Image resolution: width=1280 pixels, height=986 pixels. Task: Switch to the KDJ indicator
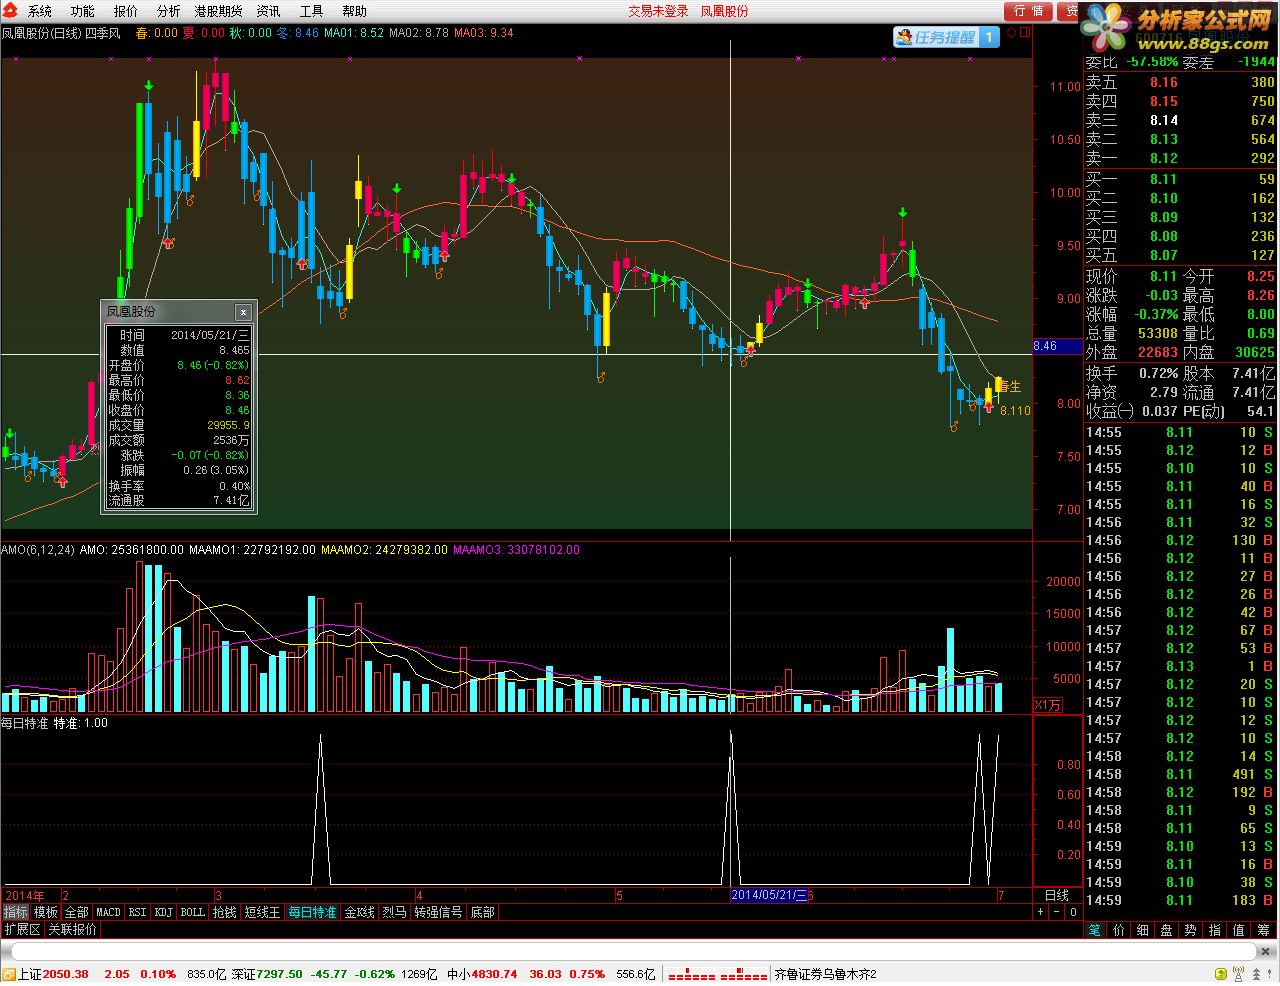point(164,912)
